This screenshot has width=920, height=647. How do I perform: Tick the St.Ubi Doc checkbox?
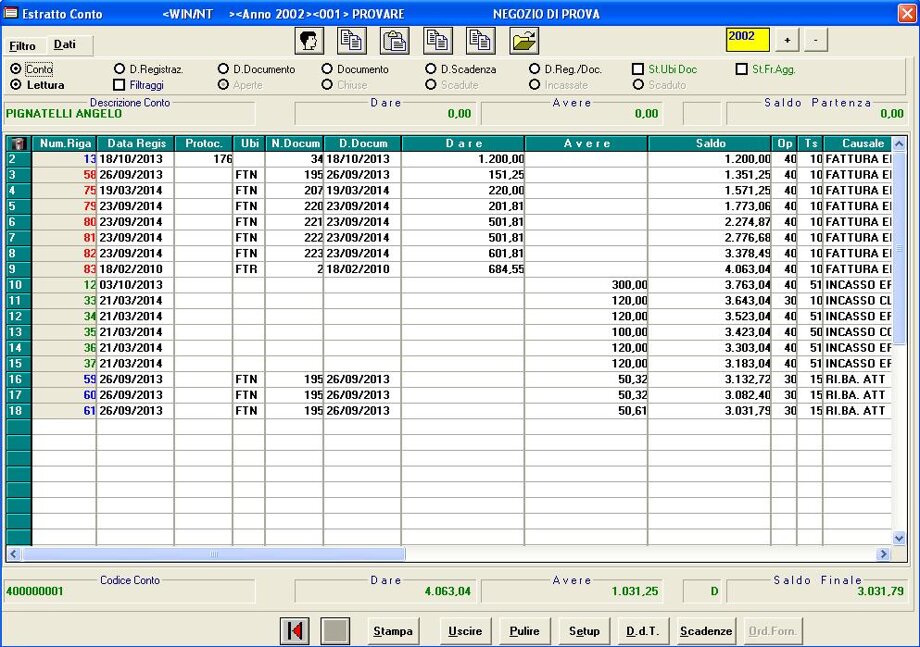[x=638, y=70]
